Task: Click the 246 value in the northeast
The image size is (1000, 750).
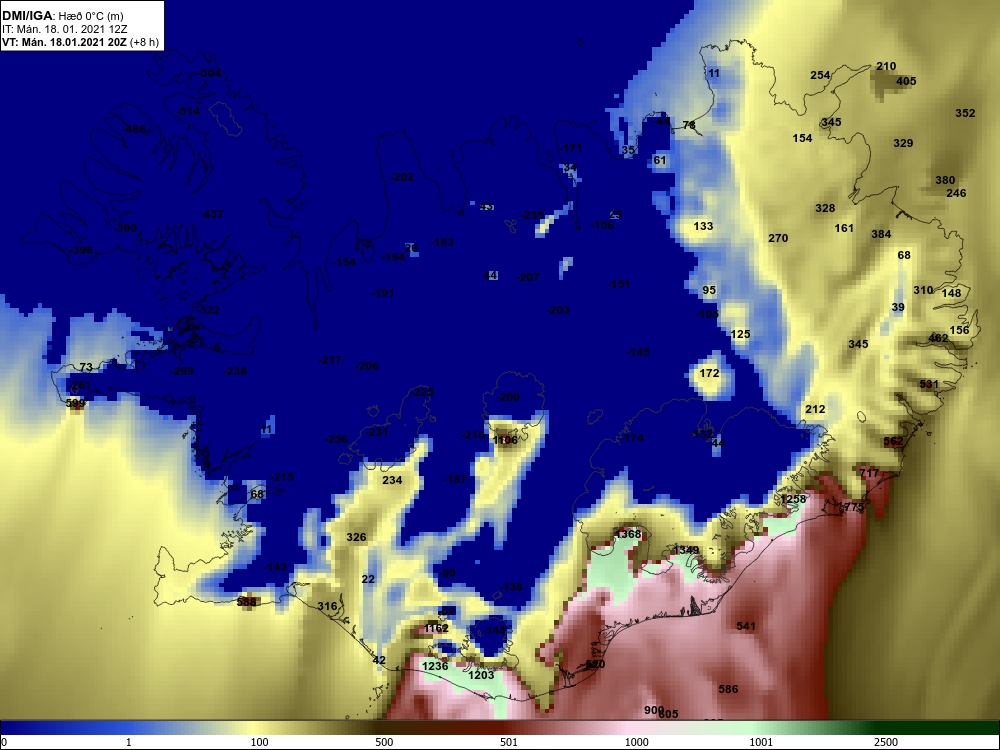Action: tap(956, 193)
